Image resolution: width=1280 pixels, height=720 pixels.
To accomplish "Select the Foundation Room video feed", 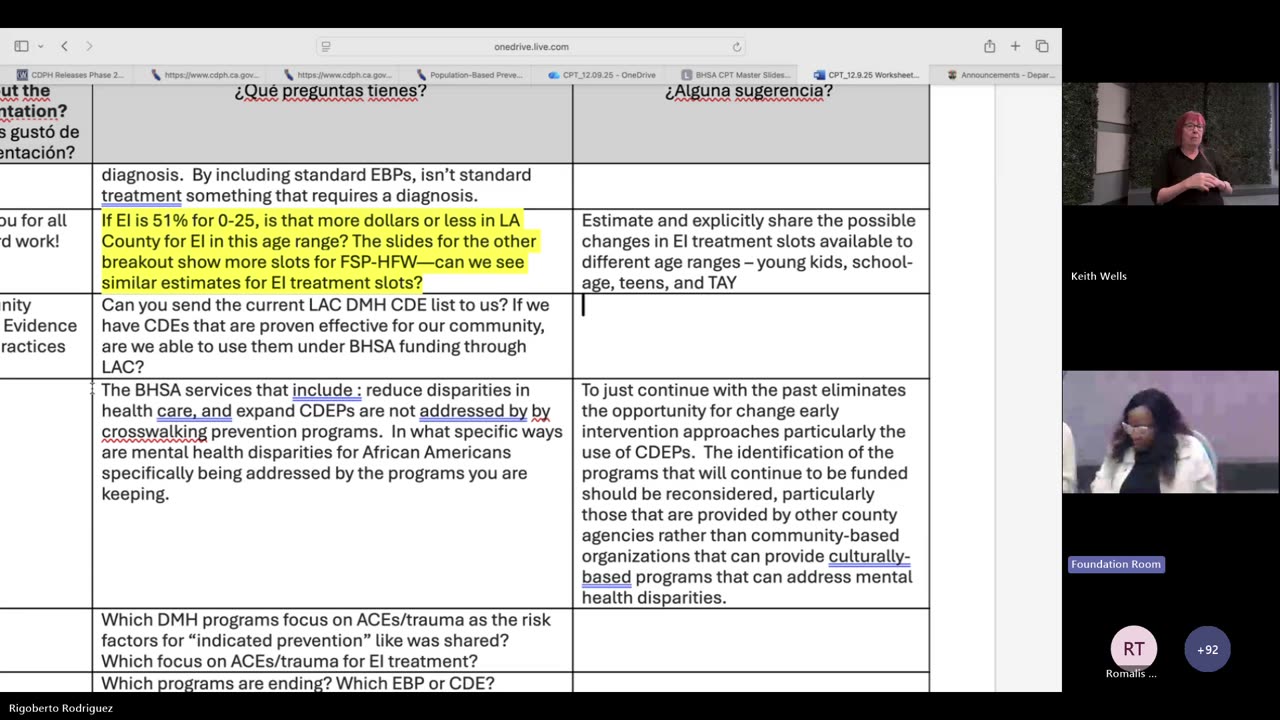I will click(x=1171, y=432).
